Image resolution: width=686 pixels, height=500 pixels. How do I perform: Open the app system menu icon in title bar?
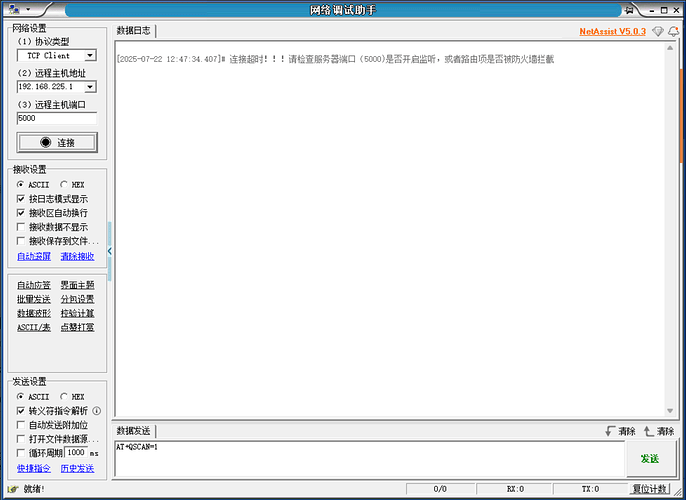tap(14, 9)
